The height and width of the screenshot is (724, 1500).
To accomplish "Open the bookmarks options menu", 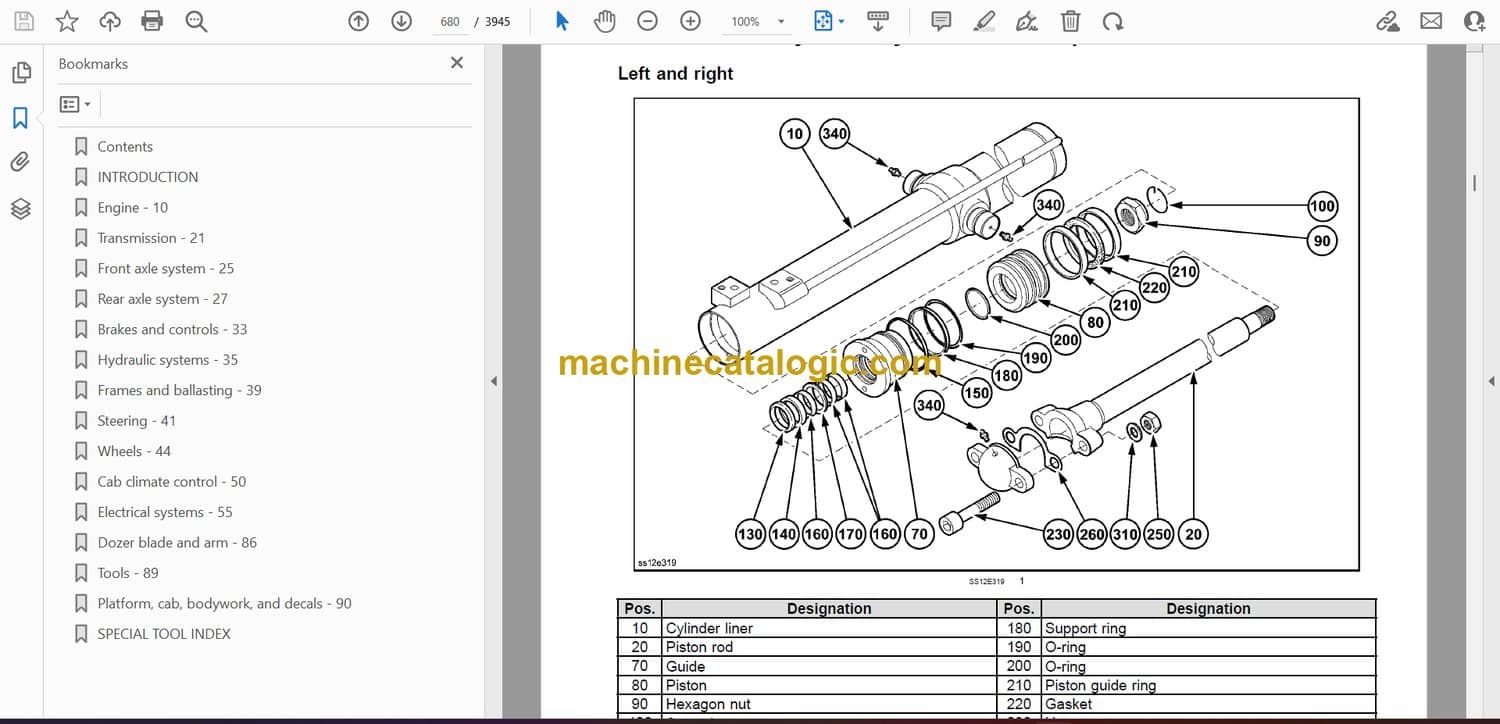I will point(75,104).
